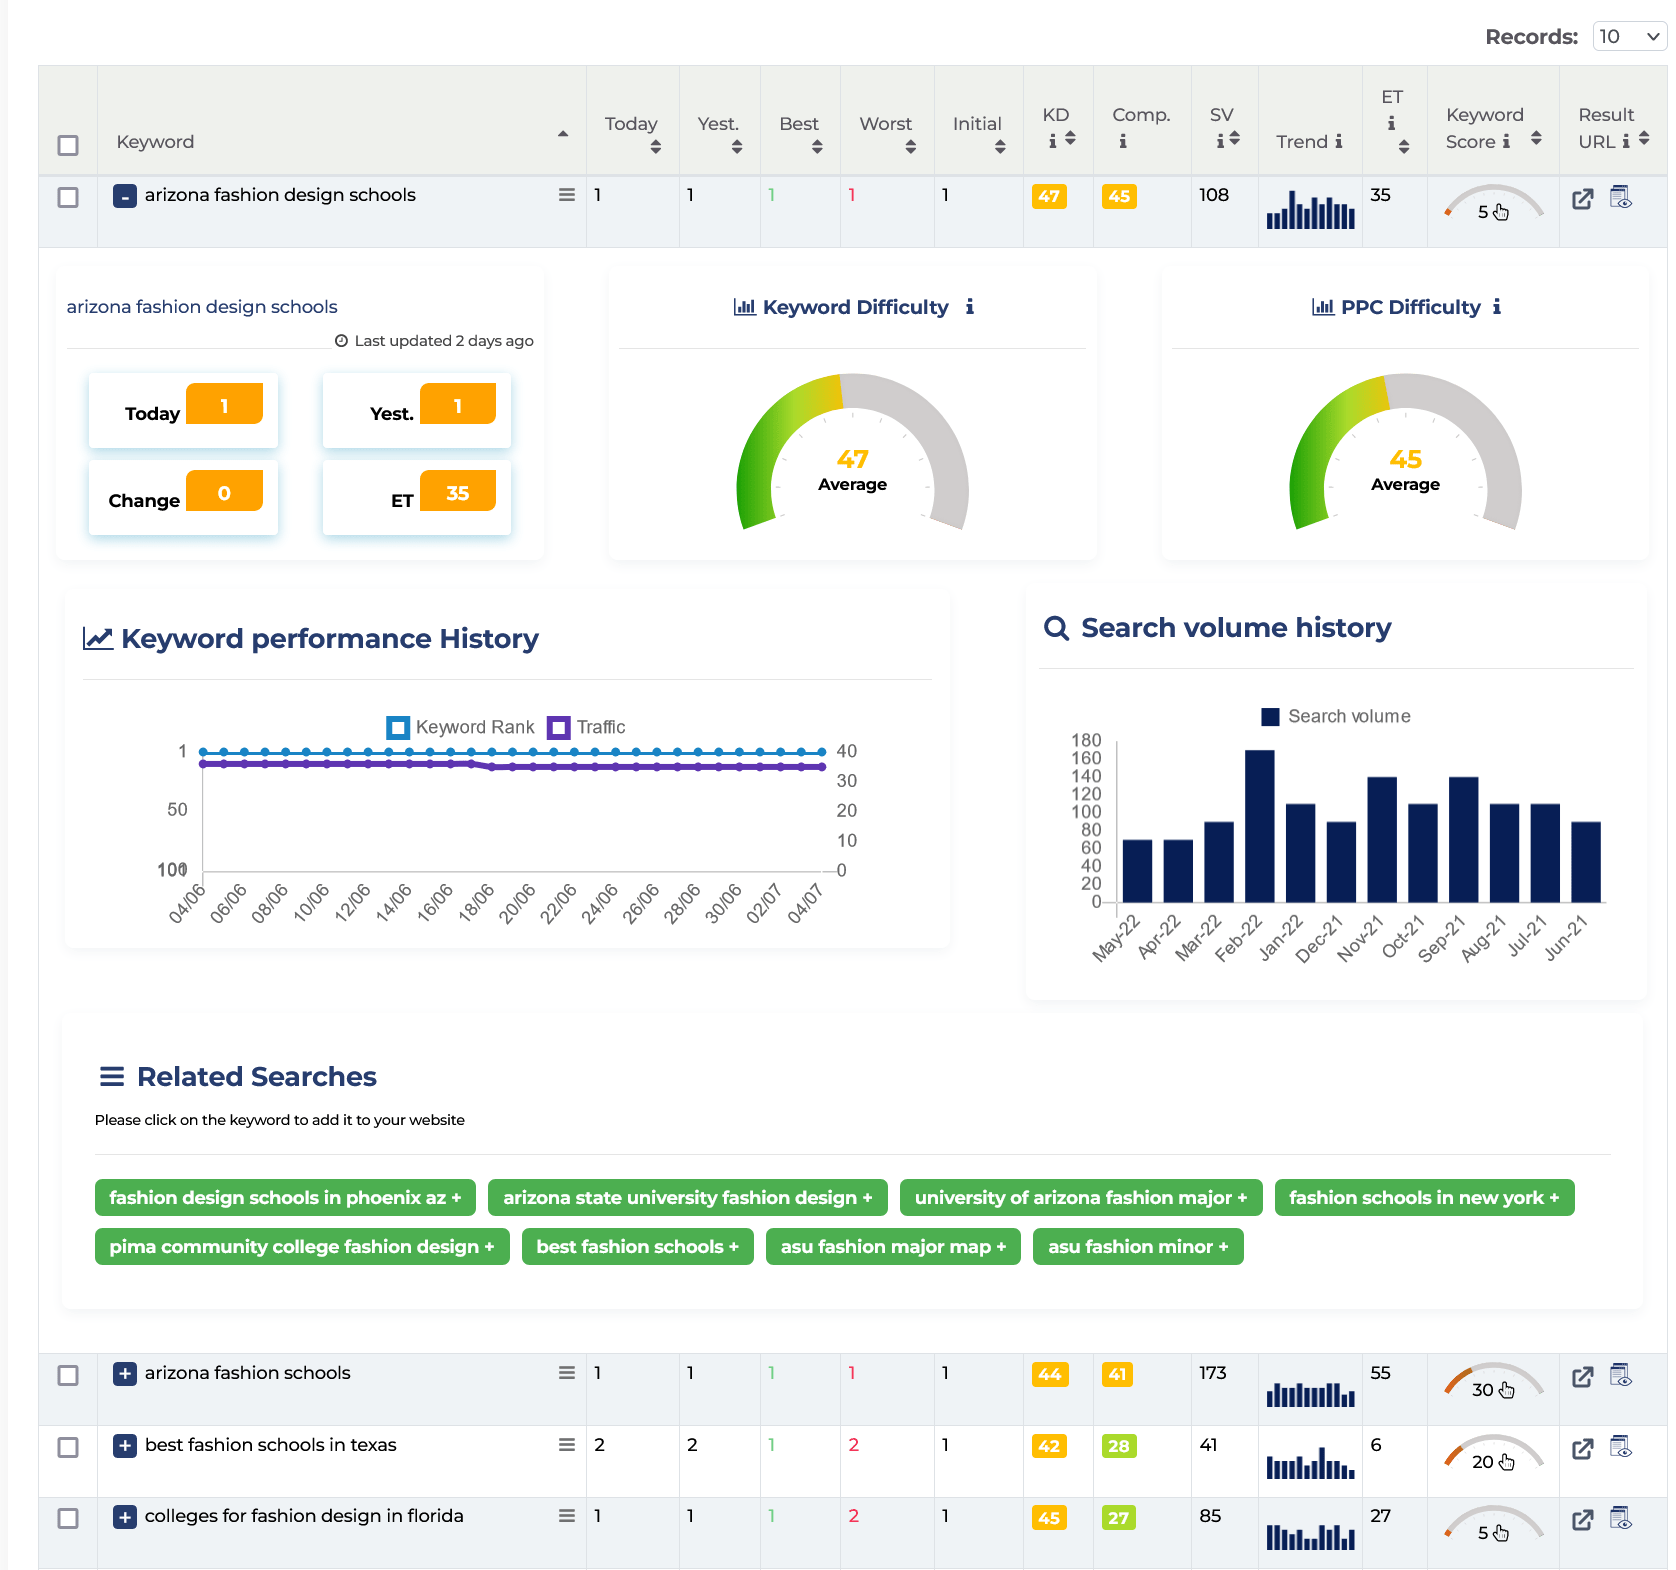1676x1570 pixels.
Task: Toggle Traffic series in chart legend
Action: (x=587, y=727)
